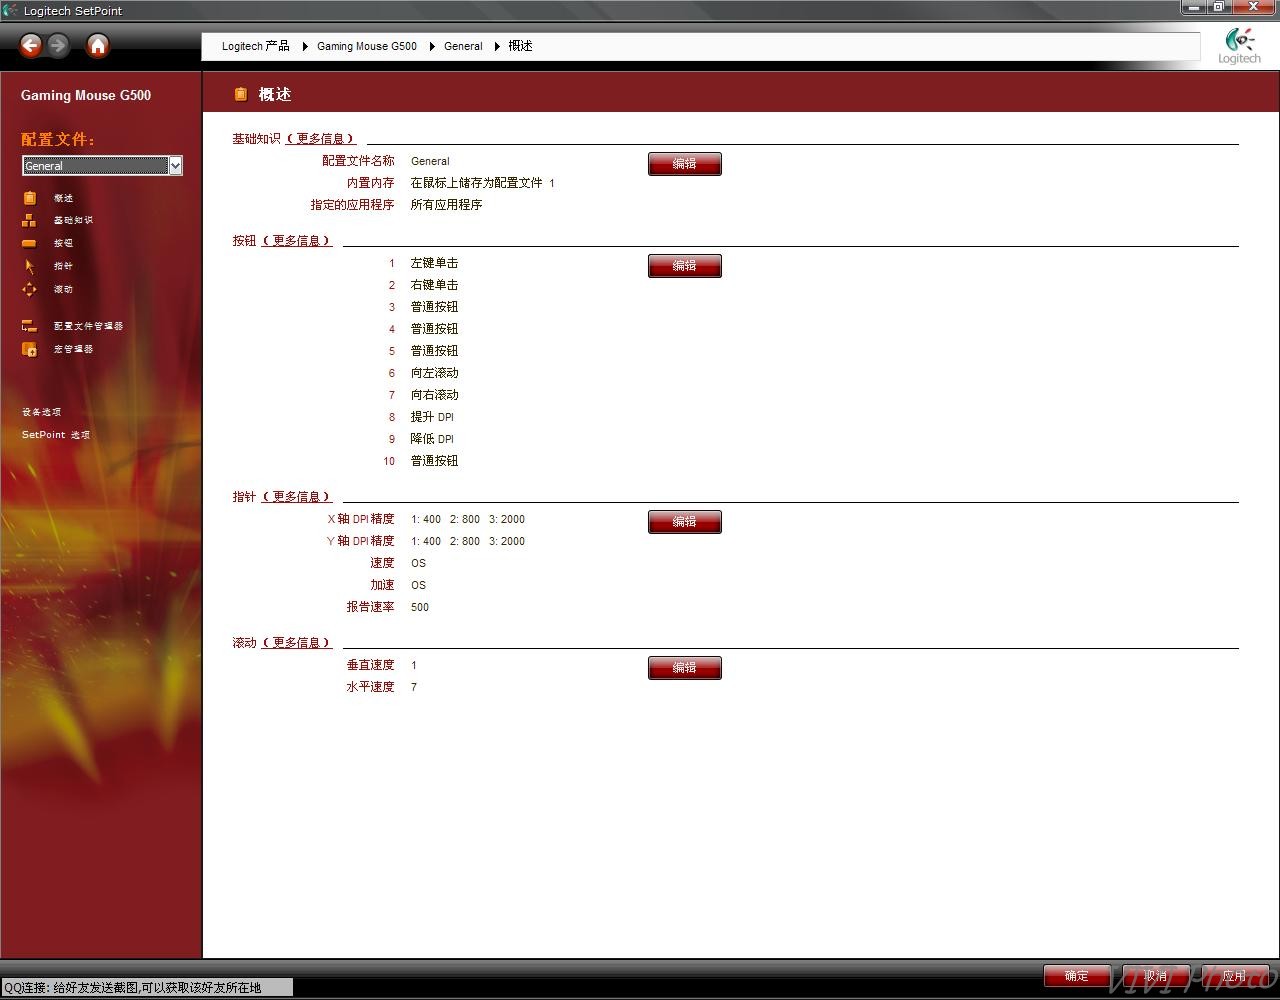Click the 取消 cancel button
Screen dimensions: 1280x1000
click(x=1156, y=976)
